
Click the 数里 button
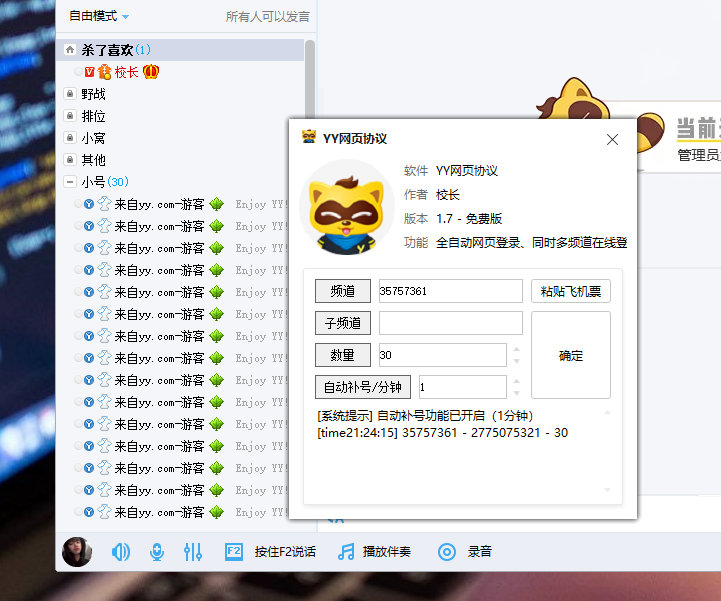click(x=343, y=355)
